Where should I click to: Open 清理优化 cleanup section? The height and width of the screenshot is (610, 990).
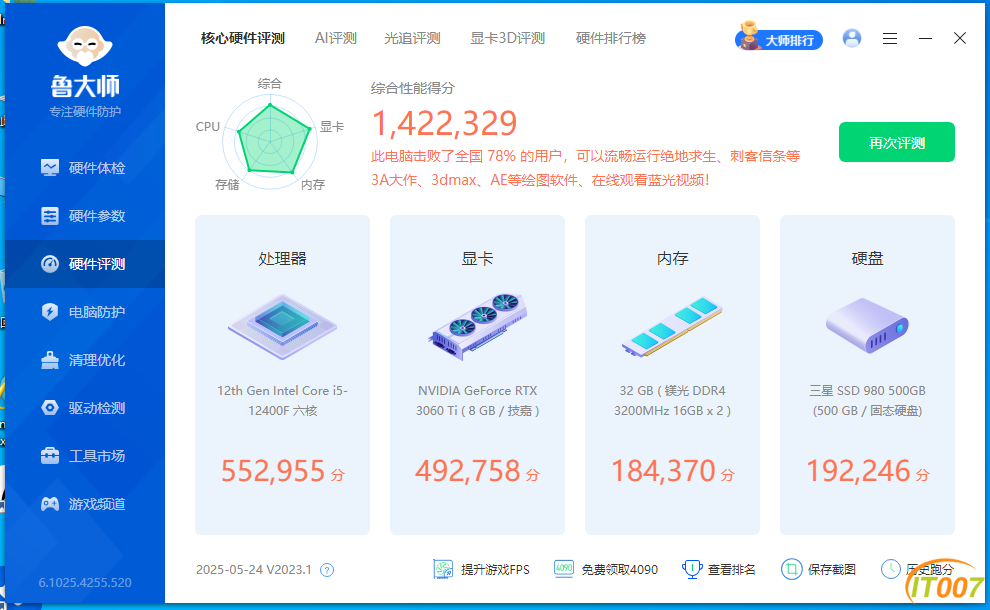[x=85, y=360]
